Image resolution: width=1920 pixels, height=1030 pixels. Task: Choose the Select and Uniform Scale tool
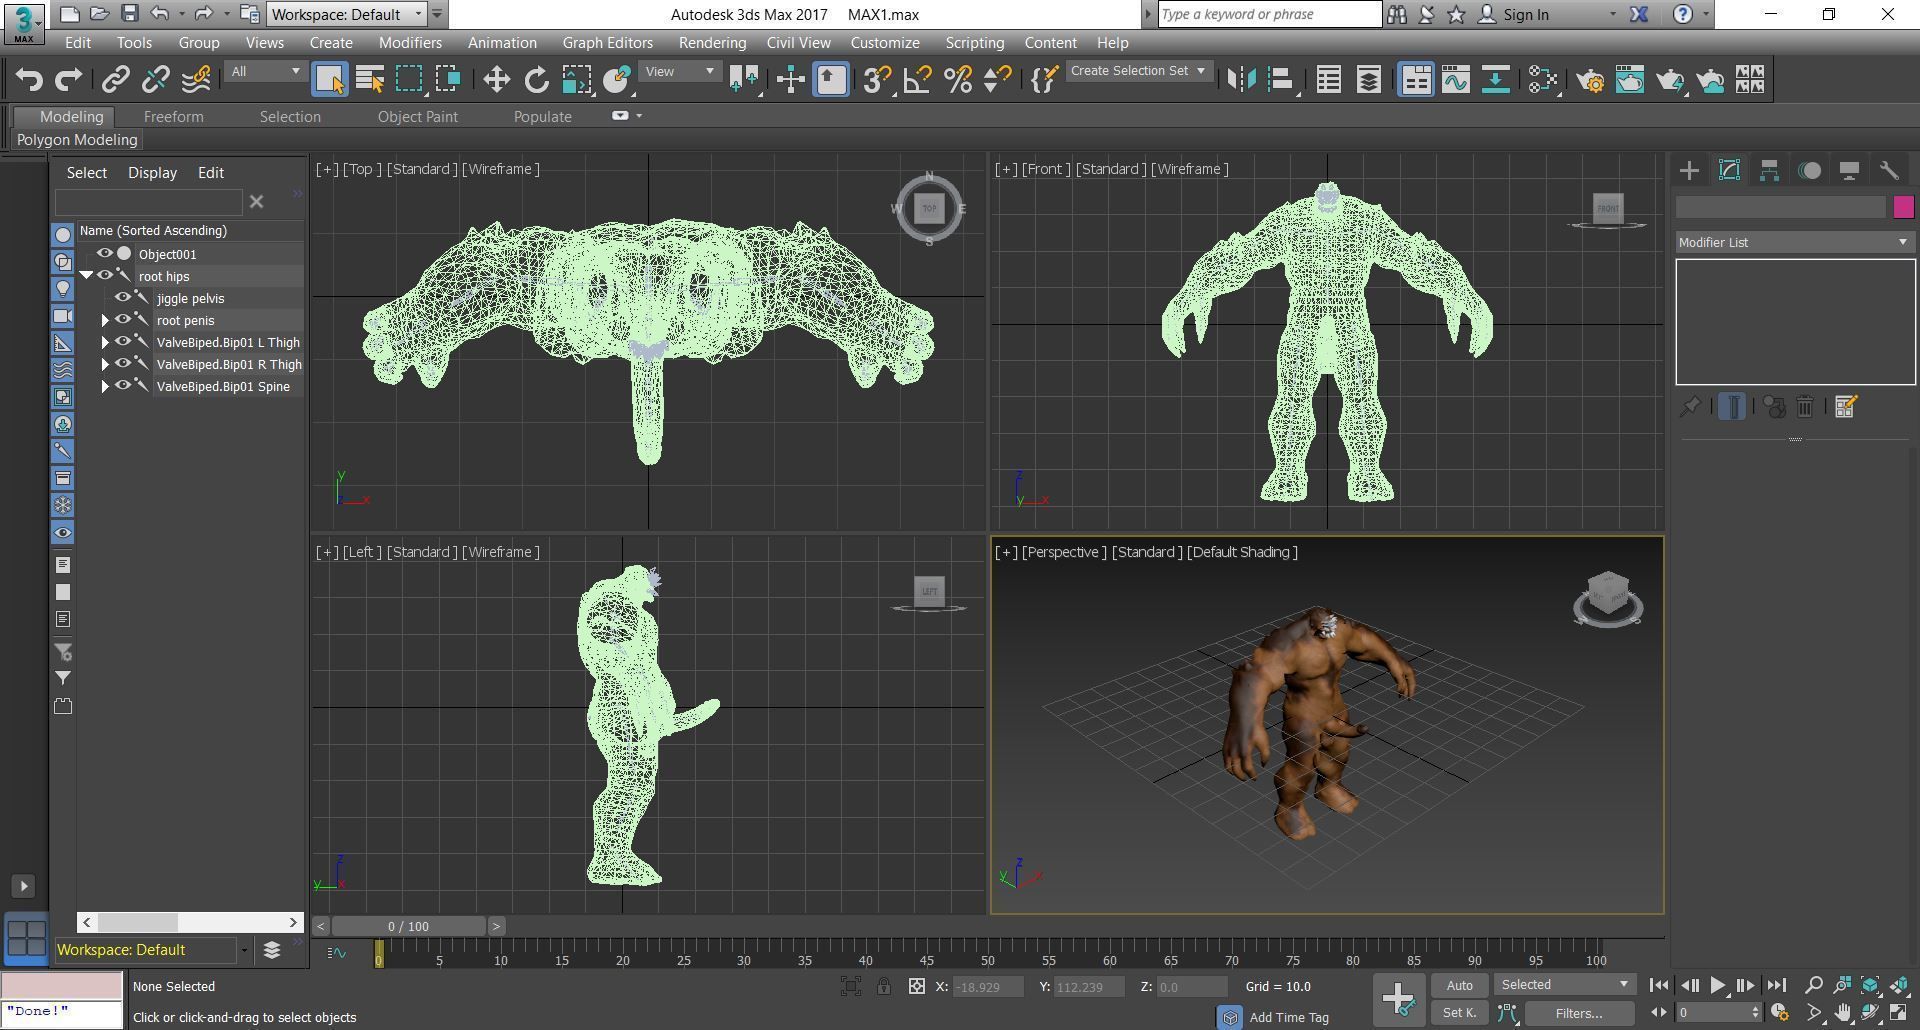pos(576,80)
